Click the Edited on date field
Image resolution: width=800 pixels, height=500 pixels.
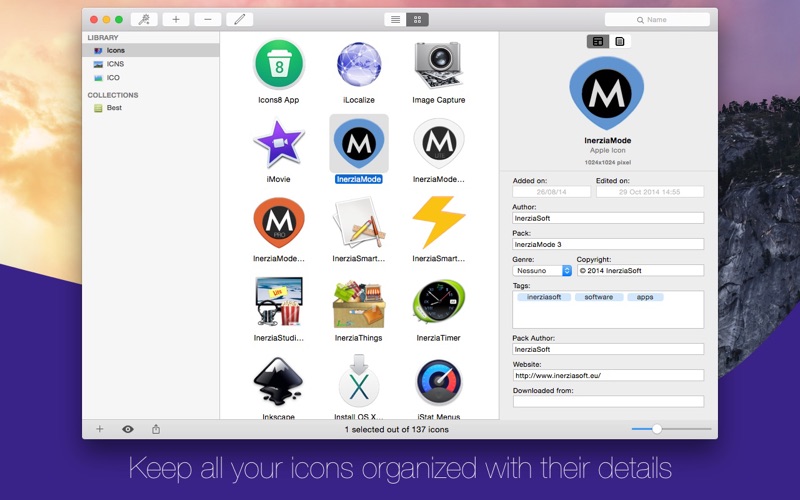click(650, 192)
